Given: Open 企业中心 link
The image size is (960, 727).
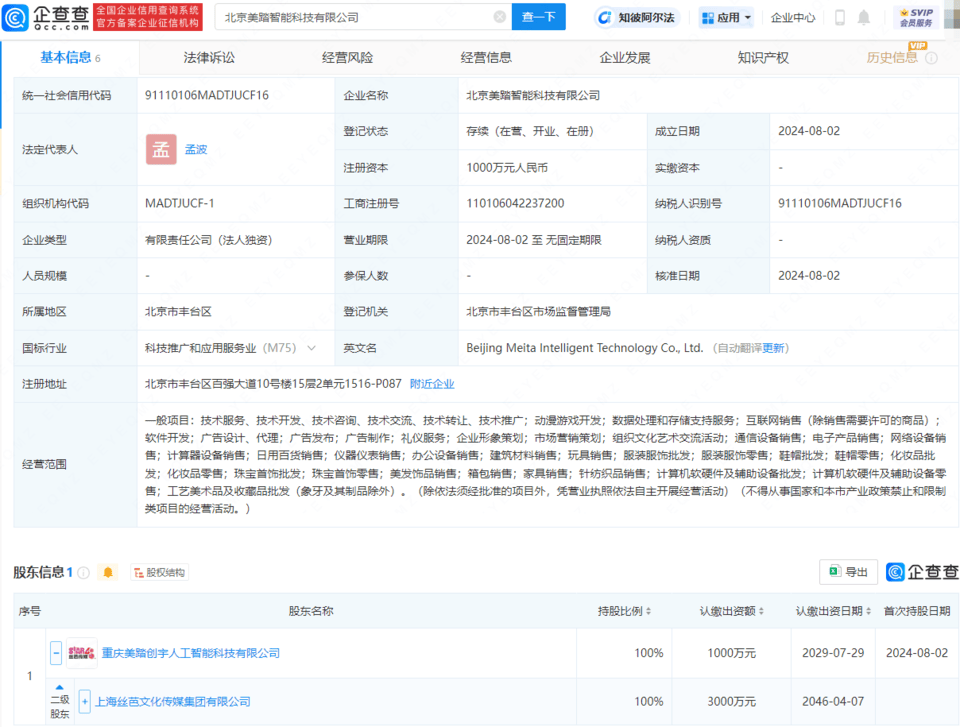Looking at the screenshot, I should point(793,18).
